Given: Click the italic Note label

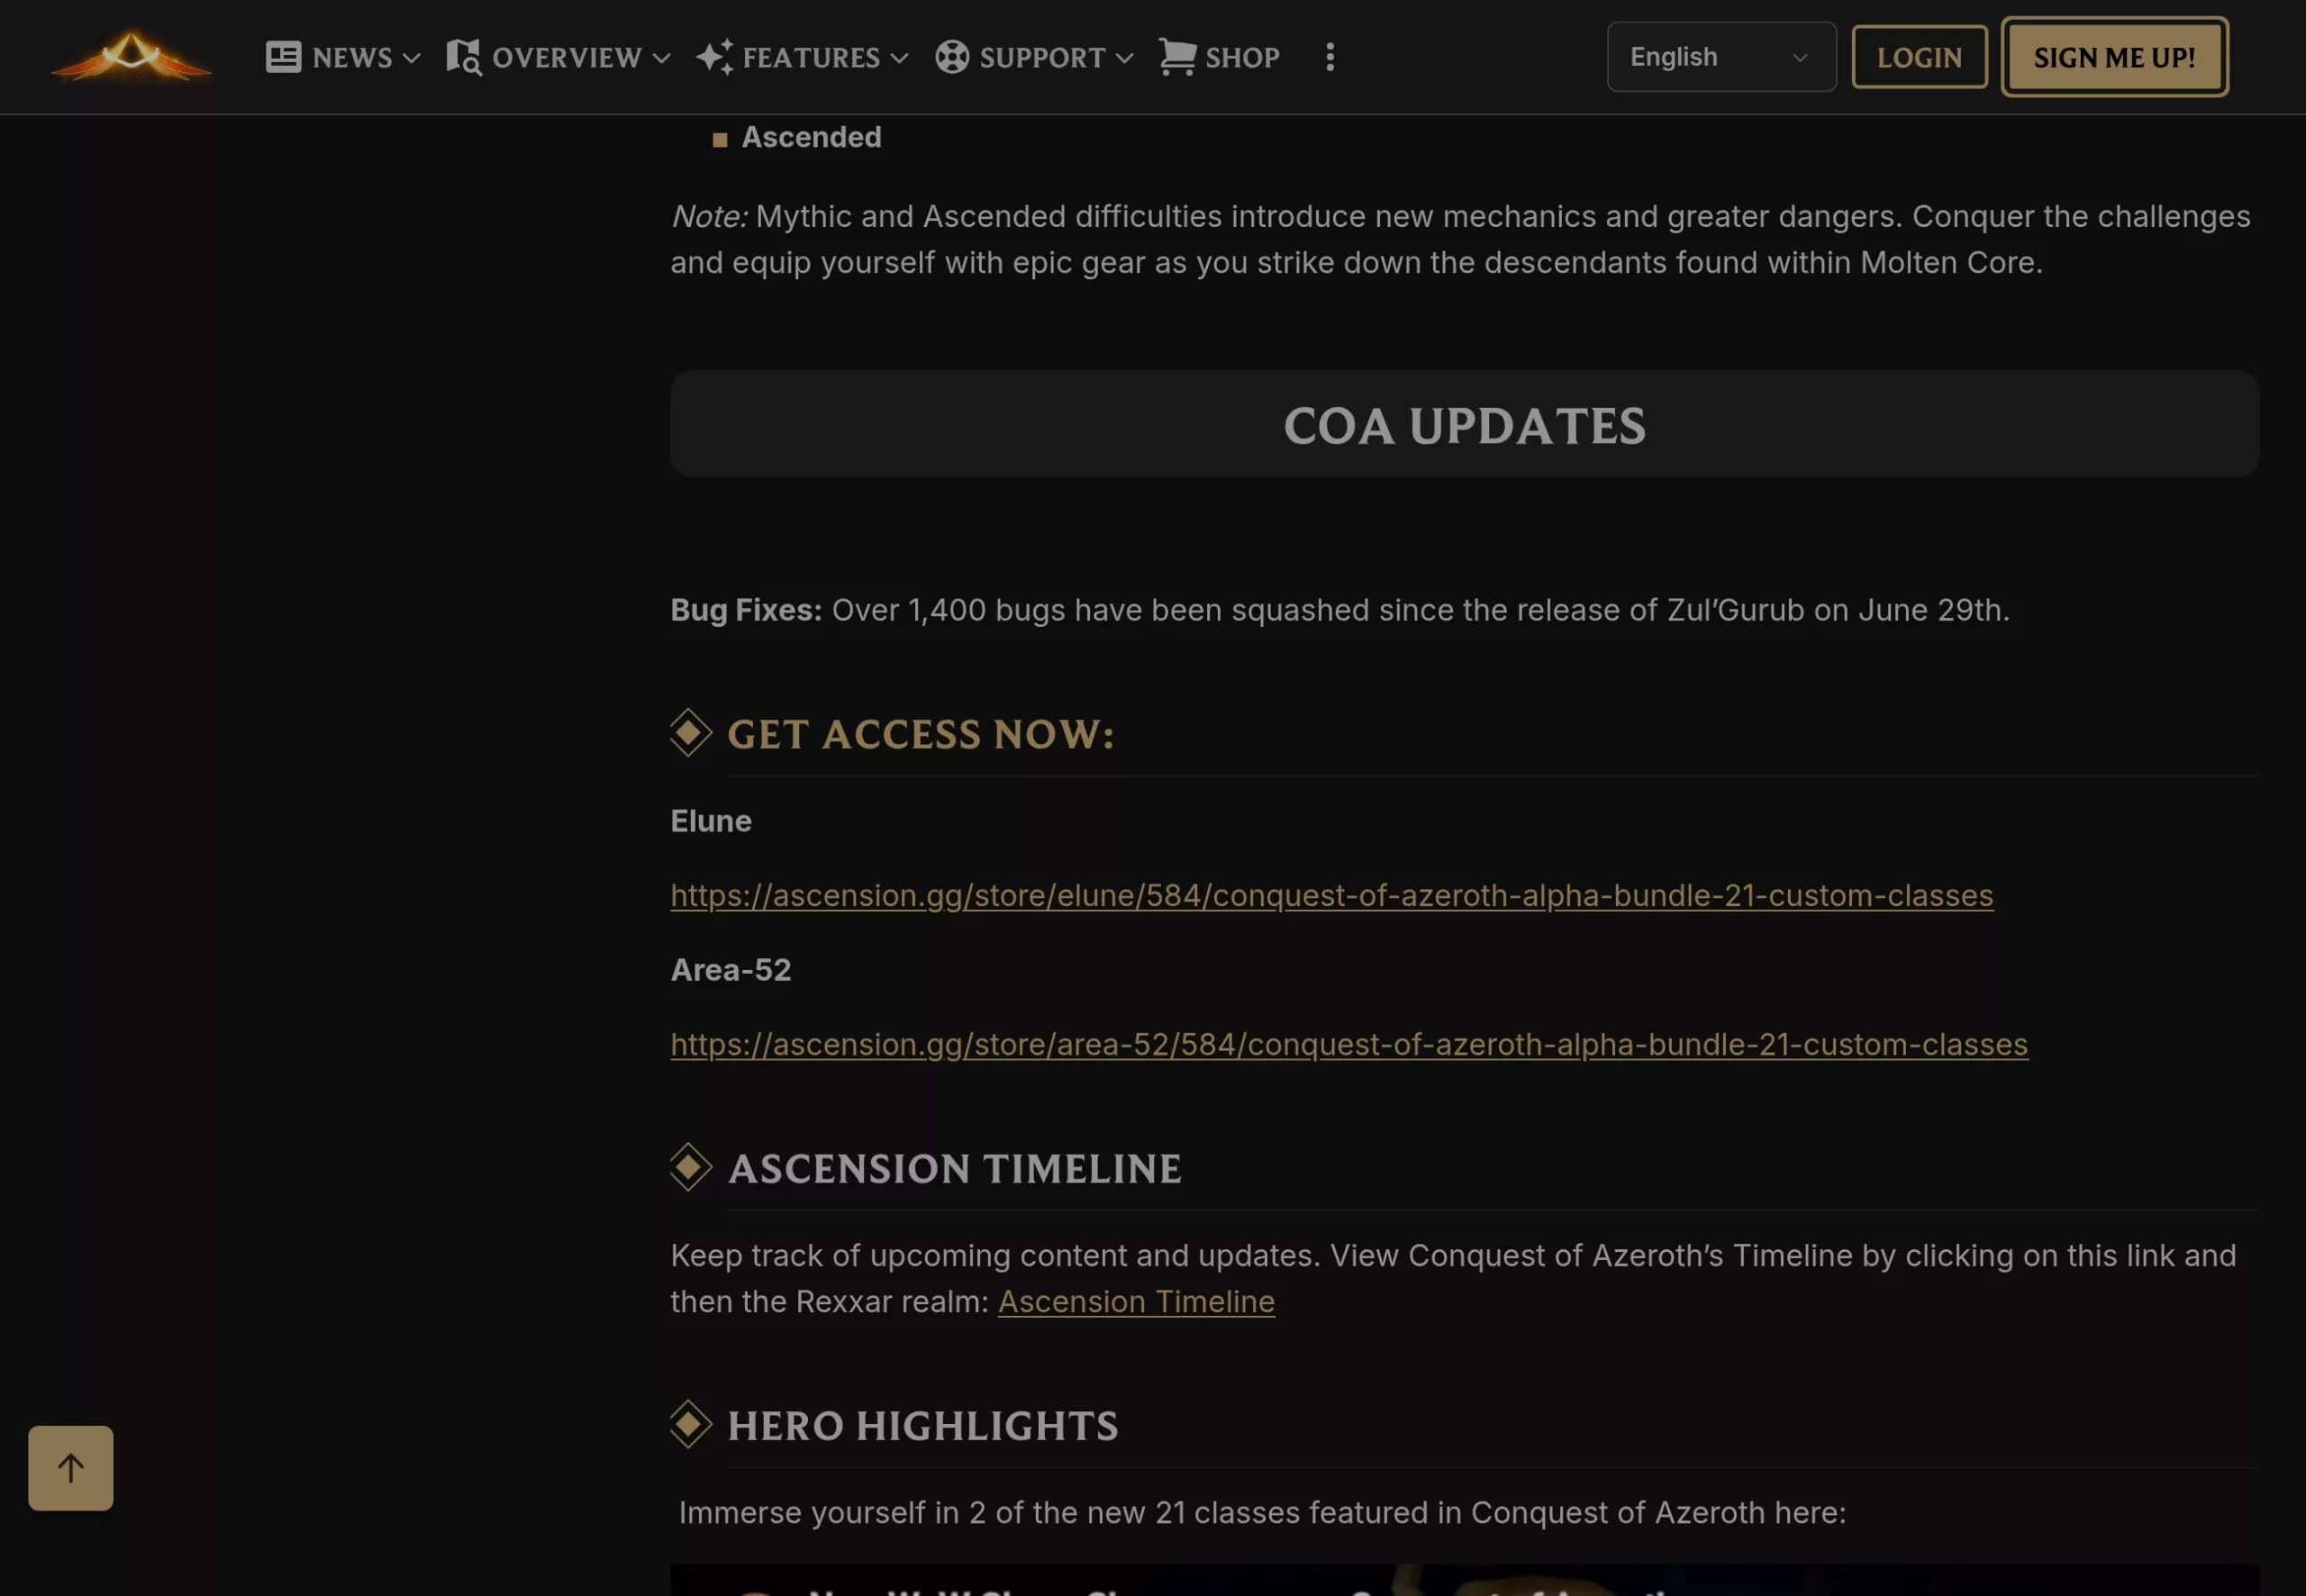Looking at the screenshot, I should tap(709, 216).
